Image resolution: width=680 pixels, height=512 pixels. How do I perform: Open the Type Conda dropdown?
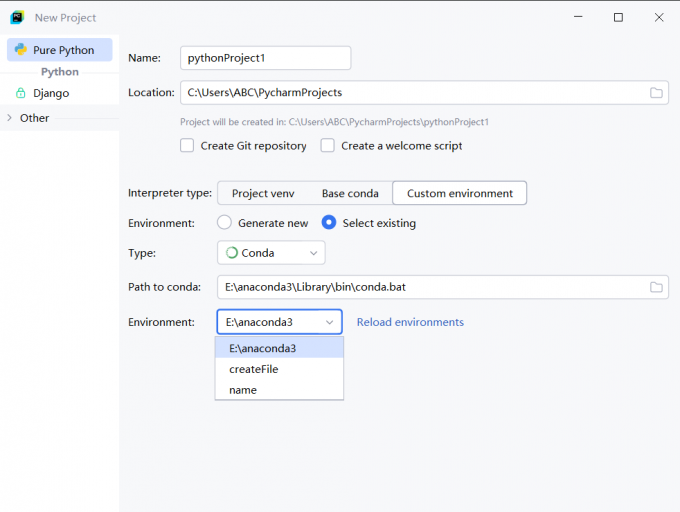click(271, 253)
